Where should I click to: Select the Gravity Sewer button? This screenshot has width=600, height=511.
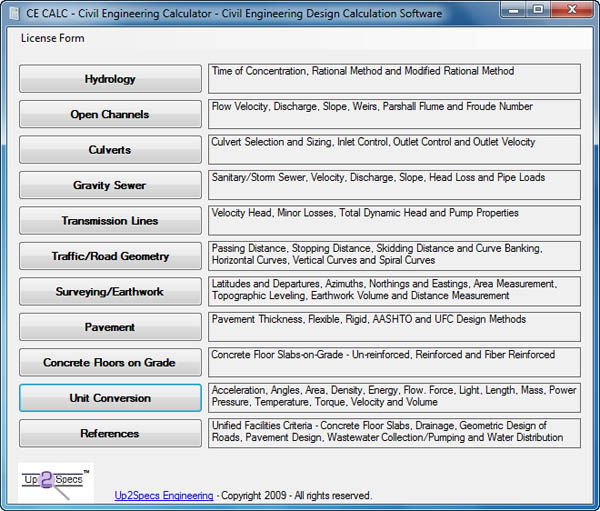click(x=110, y=185)
